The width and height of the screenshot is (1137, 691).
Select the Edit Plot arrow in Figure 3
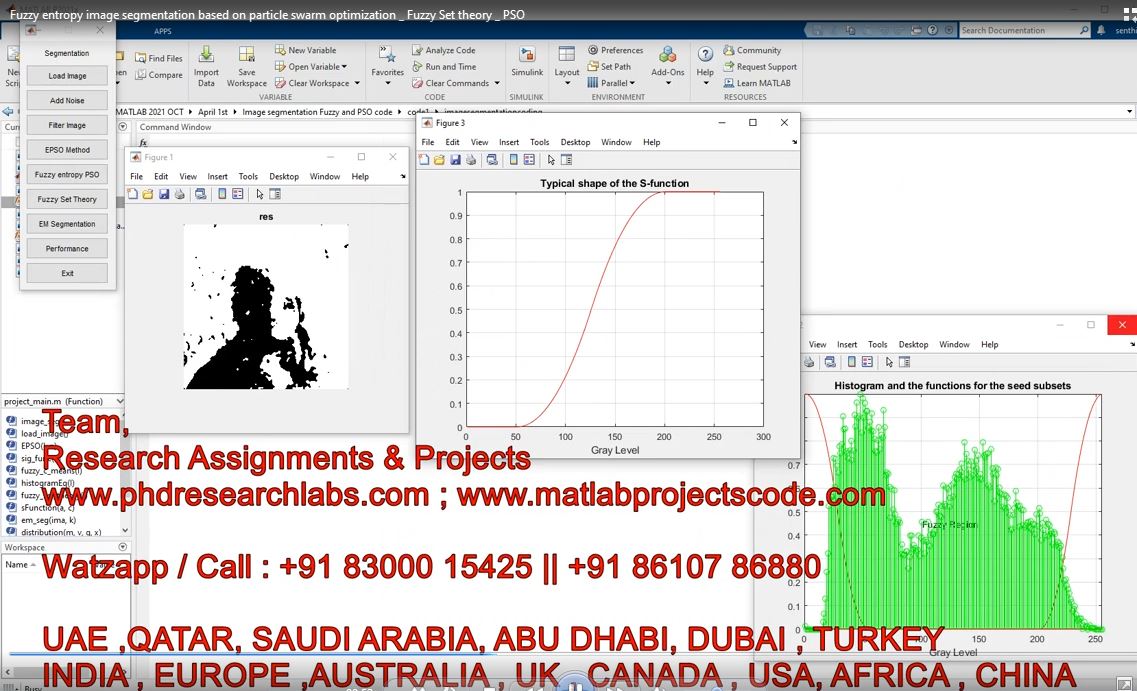pyautogui.click(x=550, y=160)
